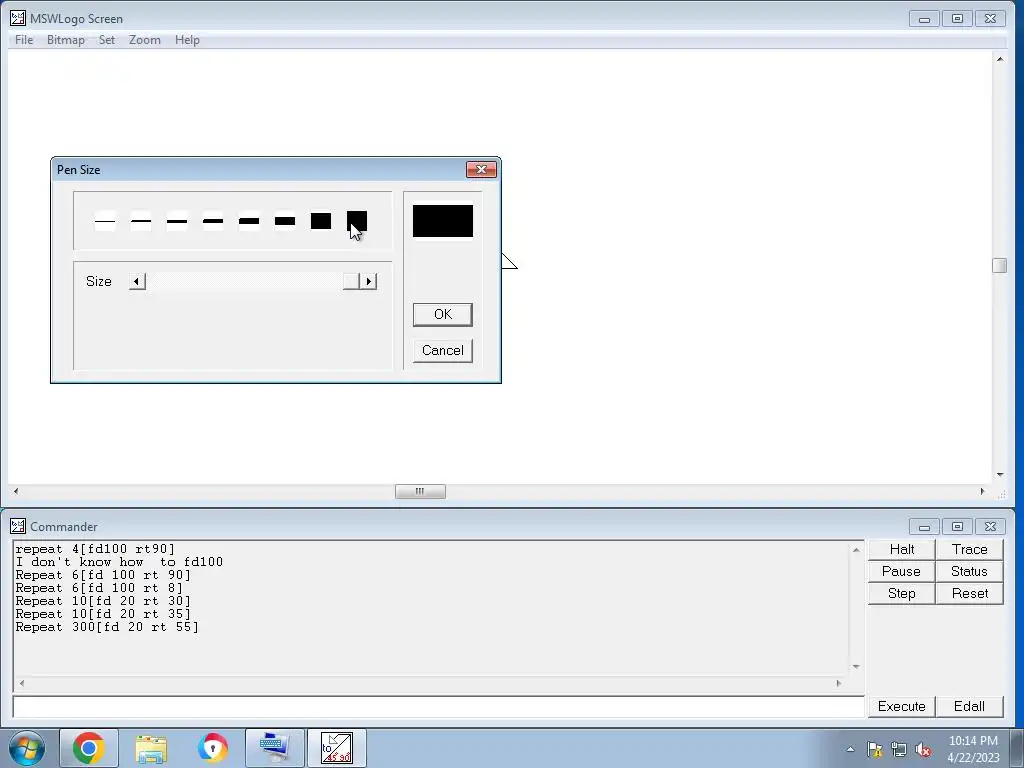
Task: Click the MSWLogo Screen vertical scrollbar thumb
Action: click(999, 265)
